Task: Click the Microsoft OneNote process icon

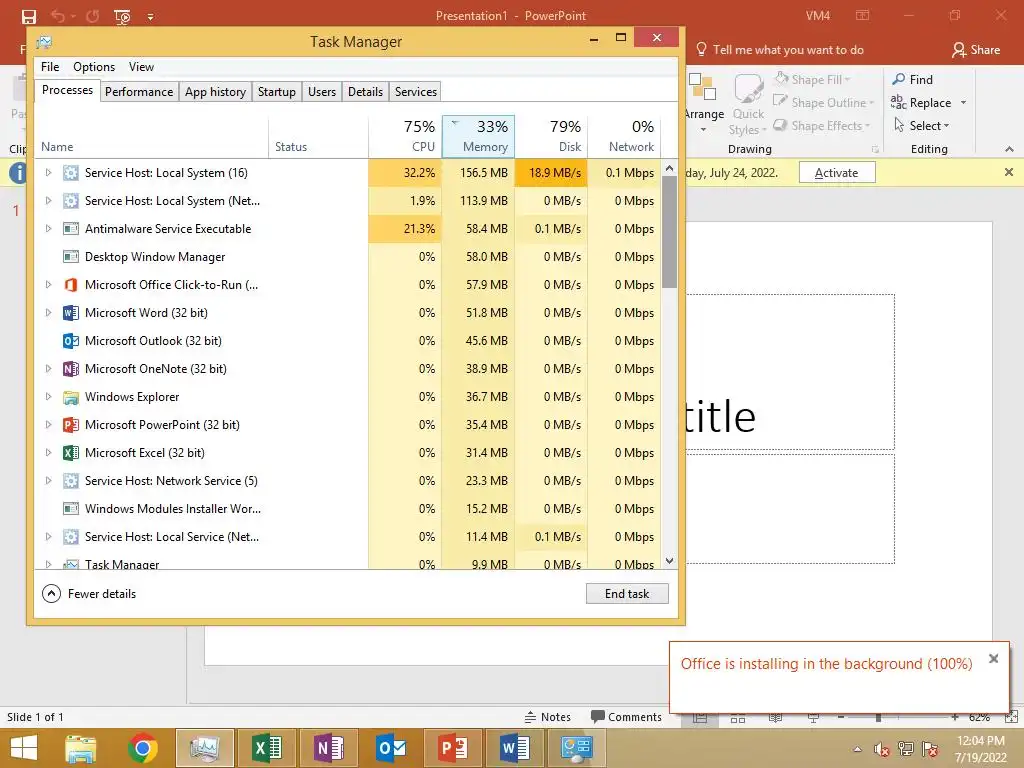Action: [x=71, y=368]
